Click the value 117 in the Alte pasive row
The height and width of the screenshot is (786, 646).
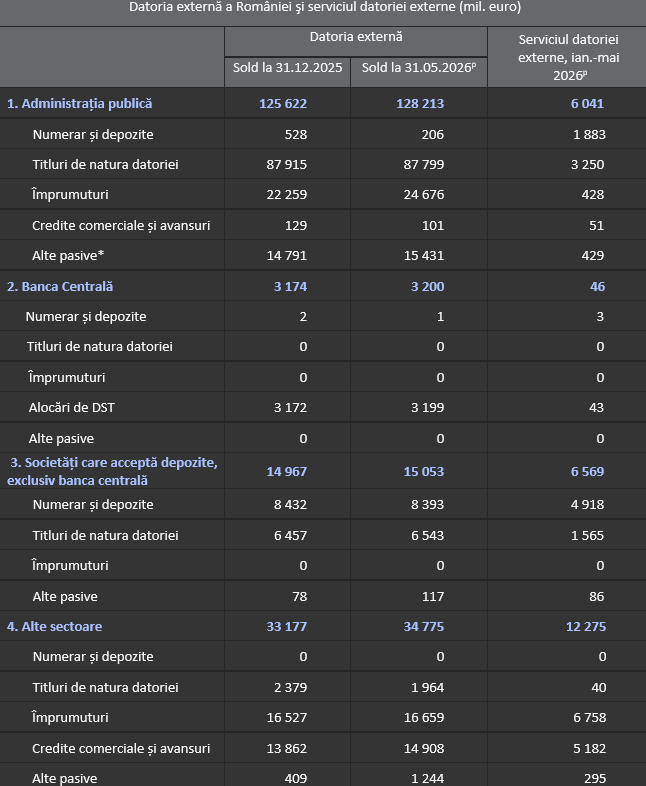click(433, 597)
